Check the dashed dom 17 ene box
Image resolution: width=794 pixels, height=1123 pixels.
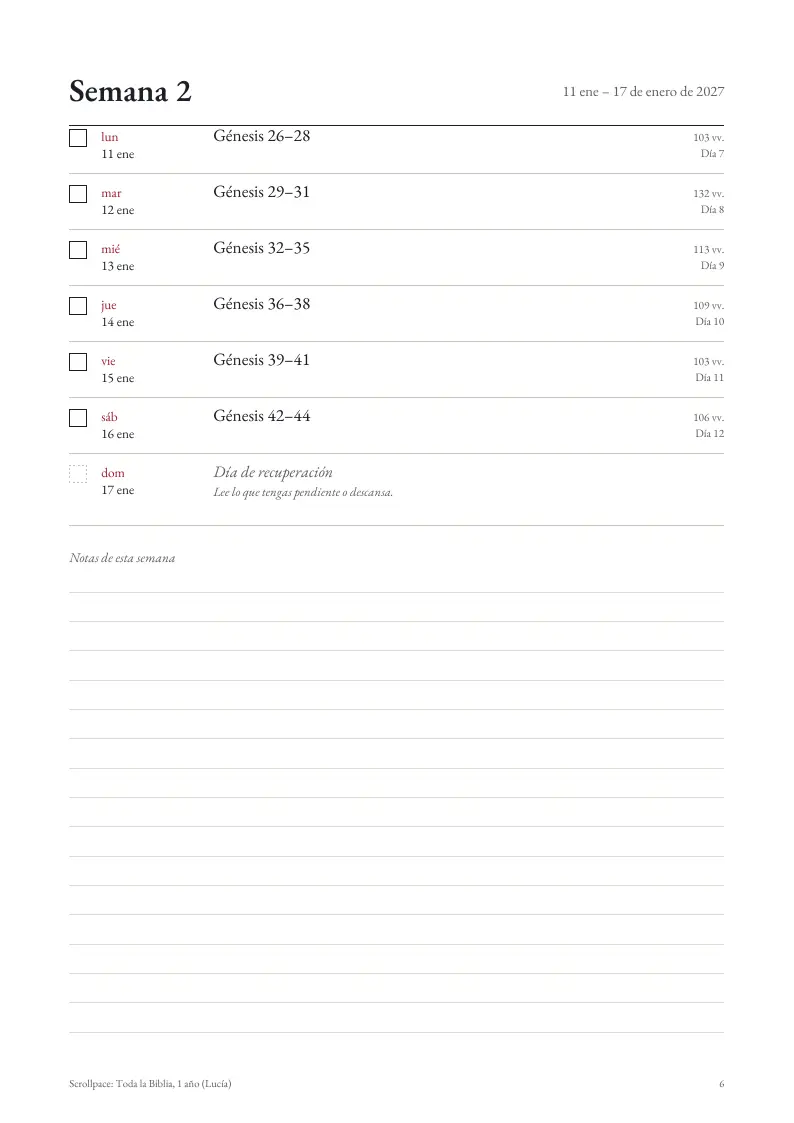[78, 473]
